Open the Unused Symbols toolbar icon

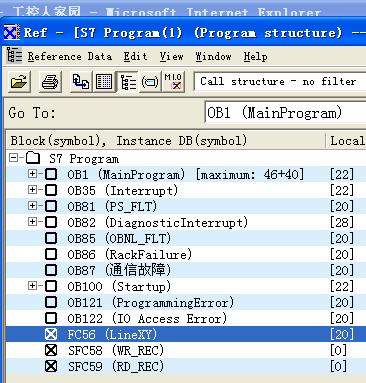tap(150, 82)
